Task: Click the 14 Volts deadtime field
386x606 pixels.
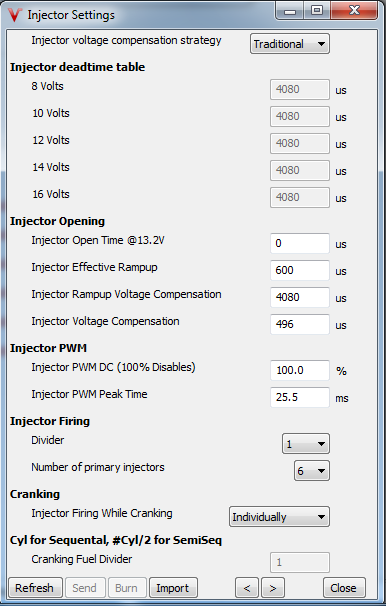Action: [300, 170]
